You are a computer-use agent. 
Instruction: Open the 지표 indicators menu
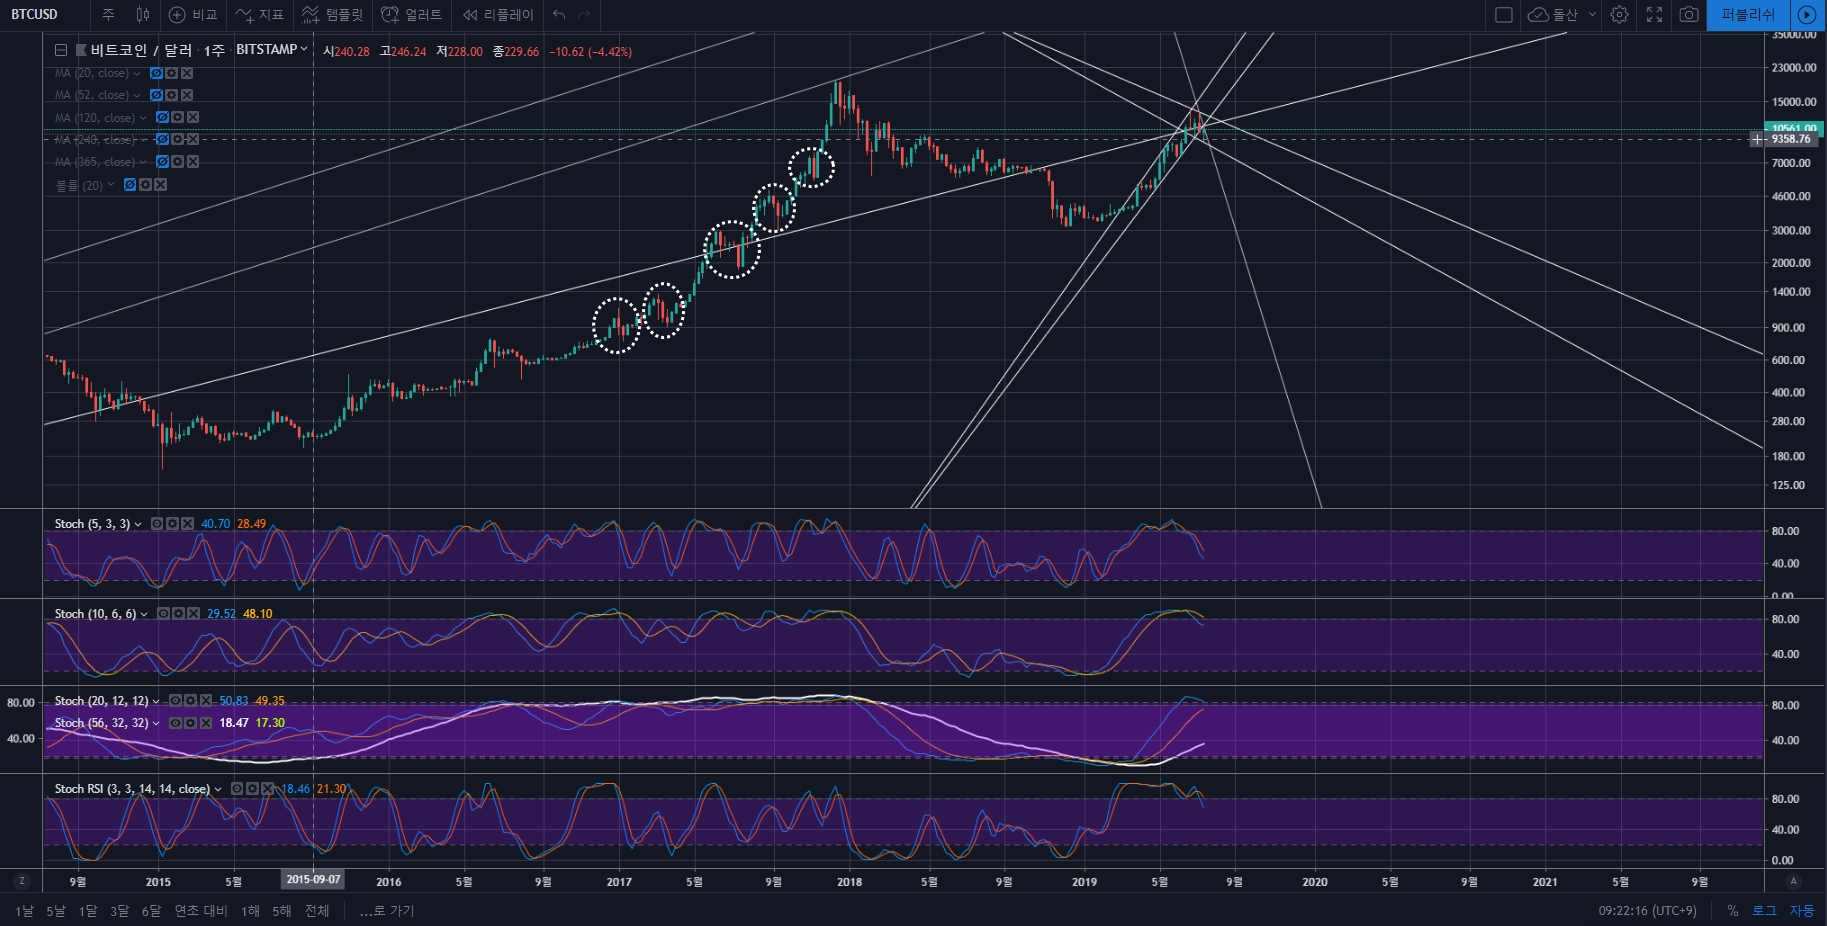pos(260,15)
